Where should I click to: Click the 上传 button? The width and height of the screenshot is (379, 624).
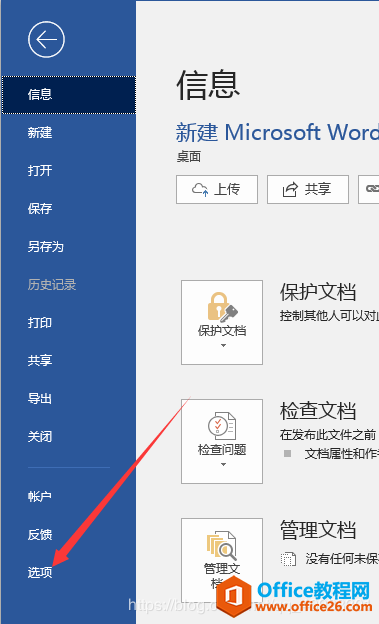pyautogui.click(x=217, y=189)
